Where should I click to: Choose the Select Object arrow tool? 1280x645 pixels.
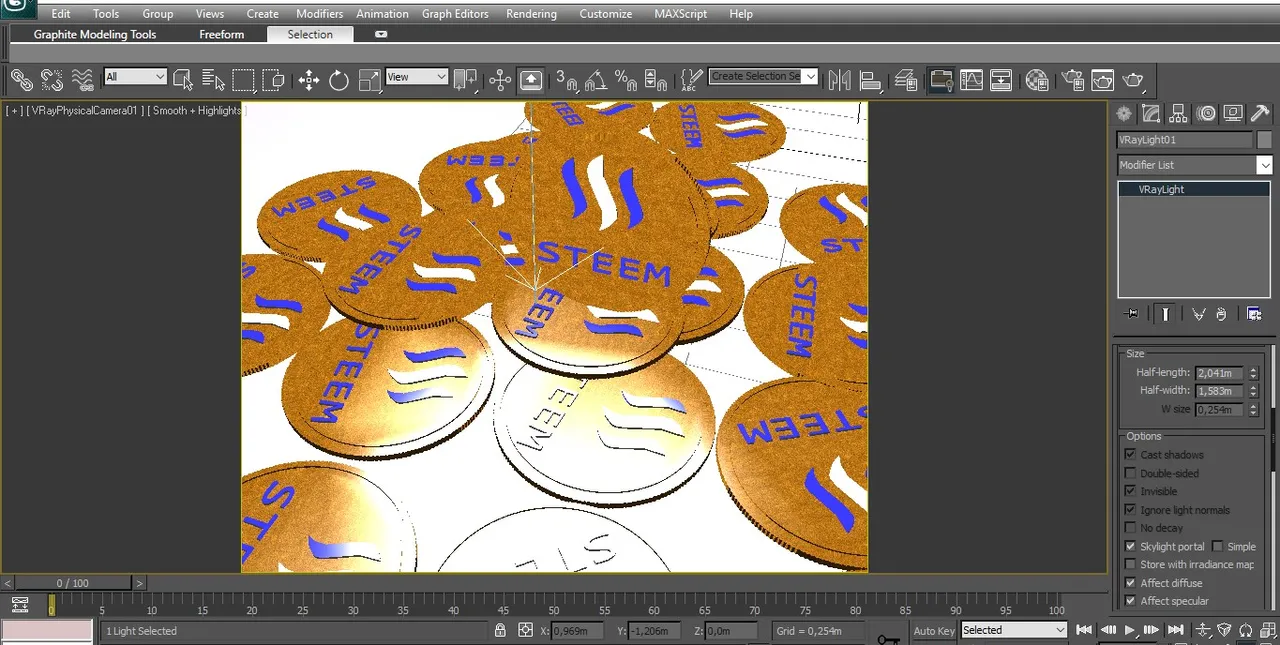pos(183,79)
